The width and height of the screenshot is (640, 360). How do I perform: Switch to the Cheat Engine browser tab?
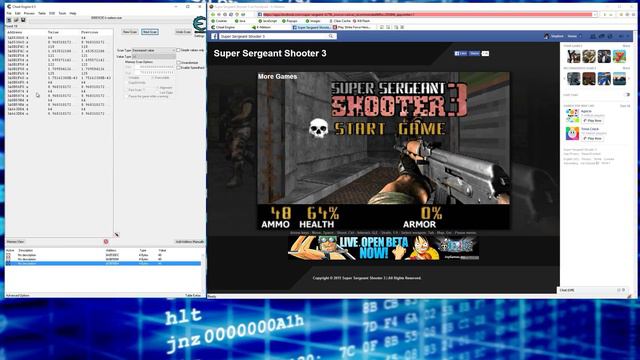(x=223, y=27)
